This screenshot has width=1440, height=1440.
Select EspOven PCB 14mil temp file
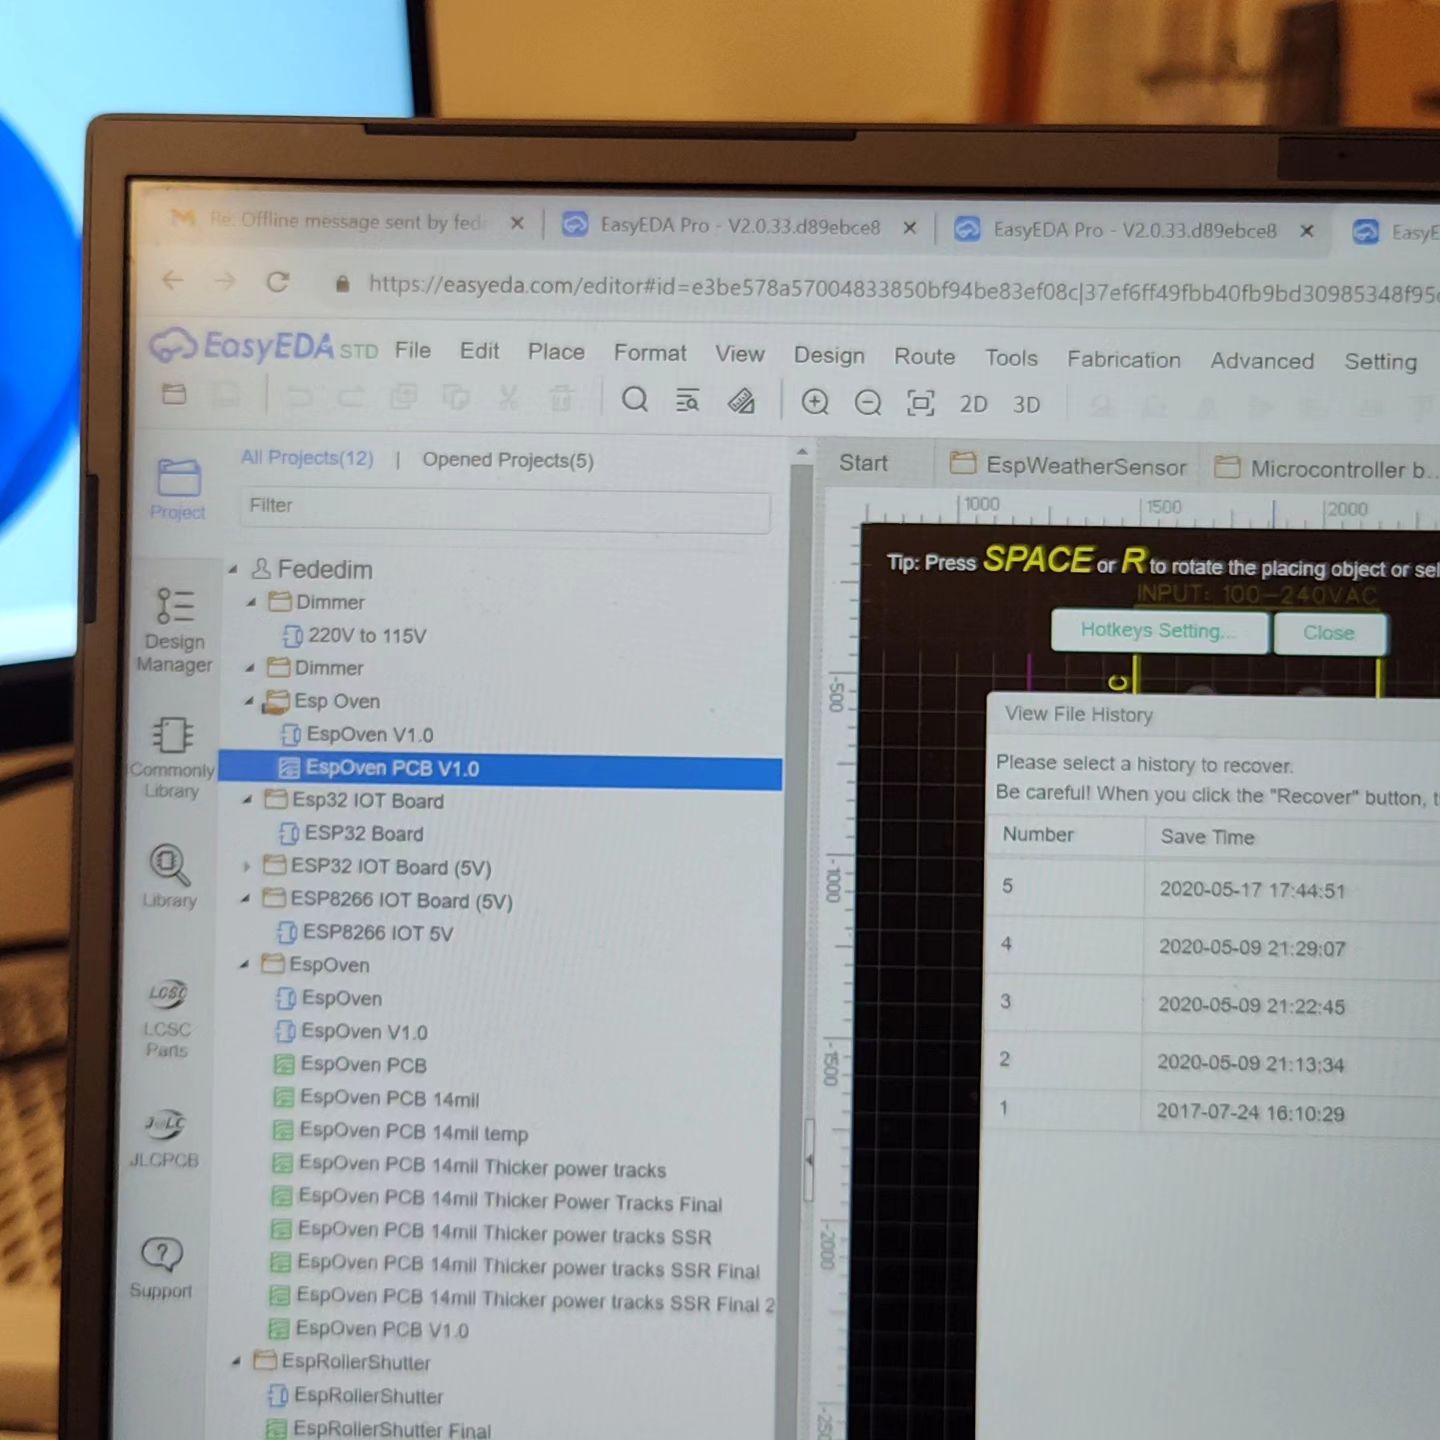point(401,1131)
